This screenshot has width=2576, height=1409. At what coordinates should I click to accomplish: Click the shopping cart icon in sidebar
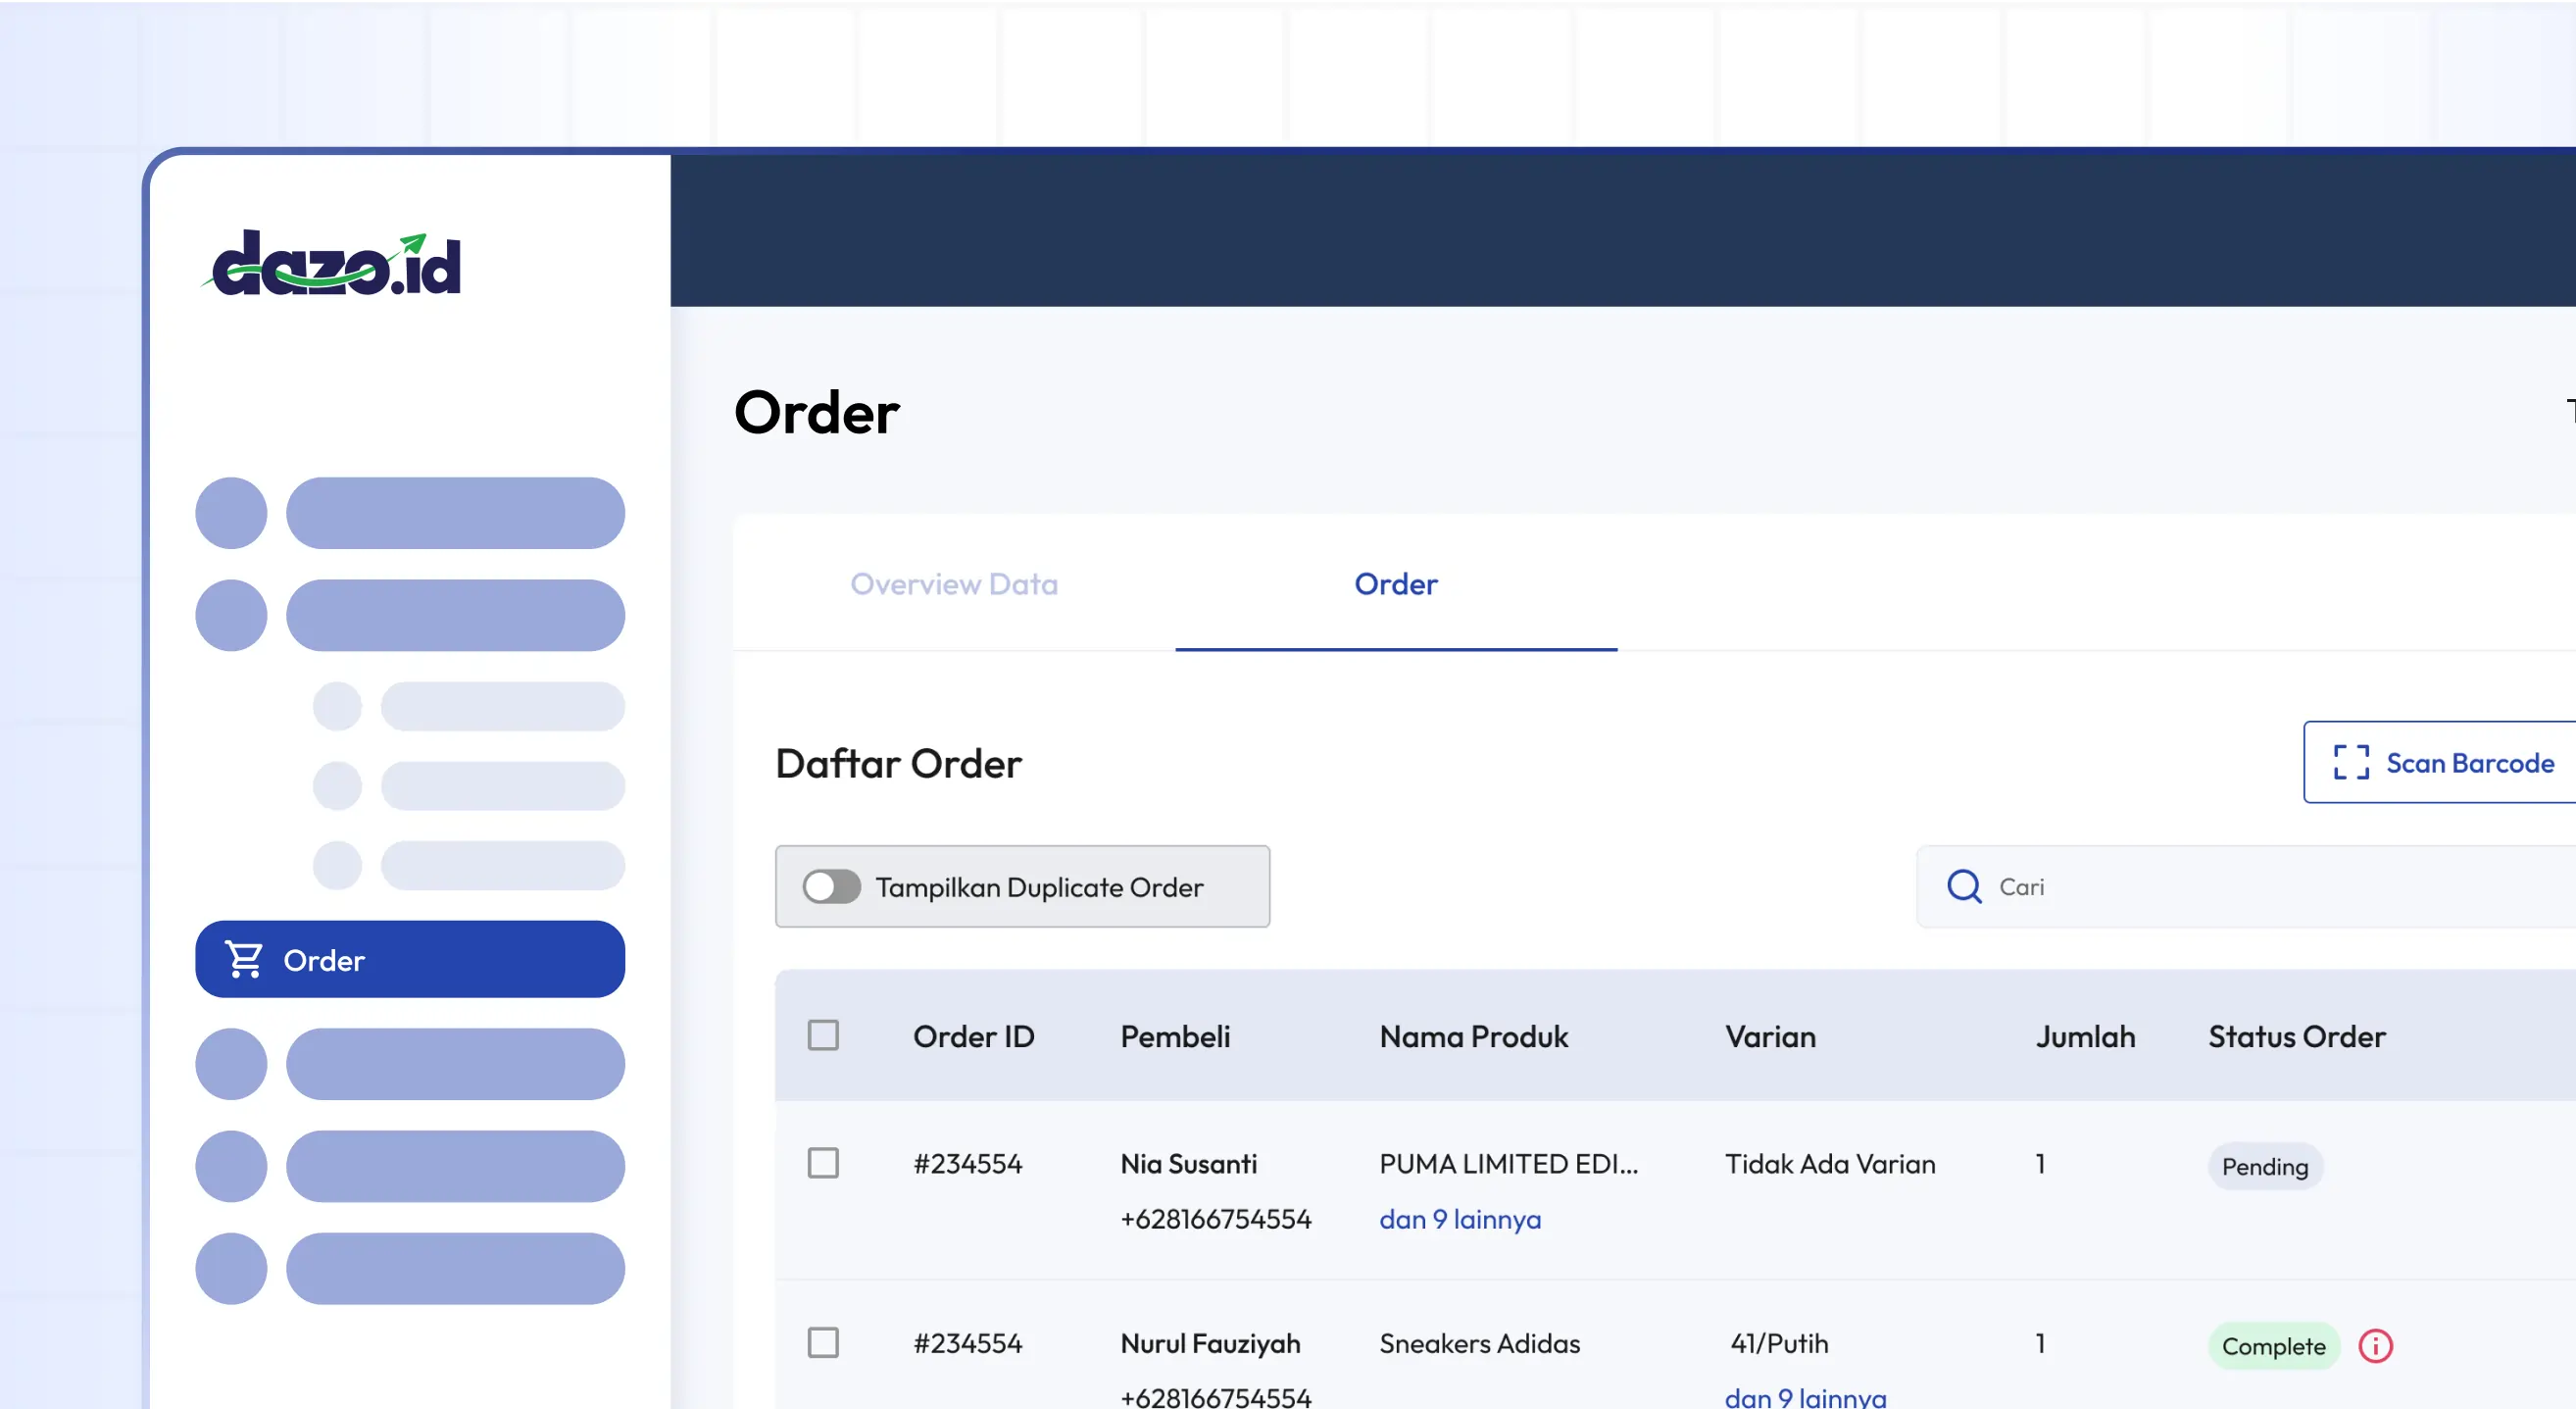coord(244,959)
